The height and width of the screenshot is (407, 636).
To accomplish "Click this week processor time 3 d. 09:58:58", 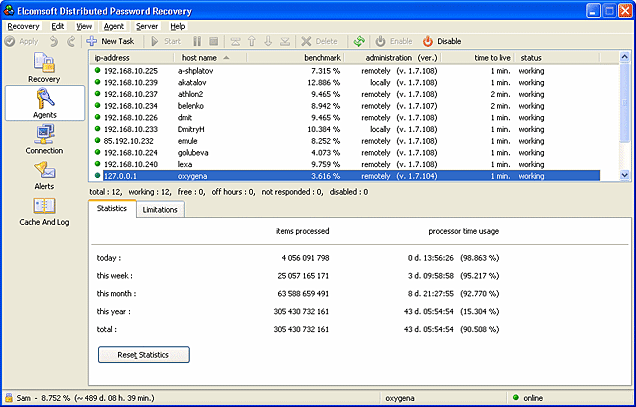I will [431, 276].
